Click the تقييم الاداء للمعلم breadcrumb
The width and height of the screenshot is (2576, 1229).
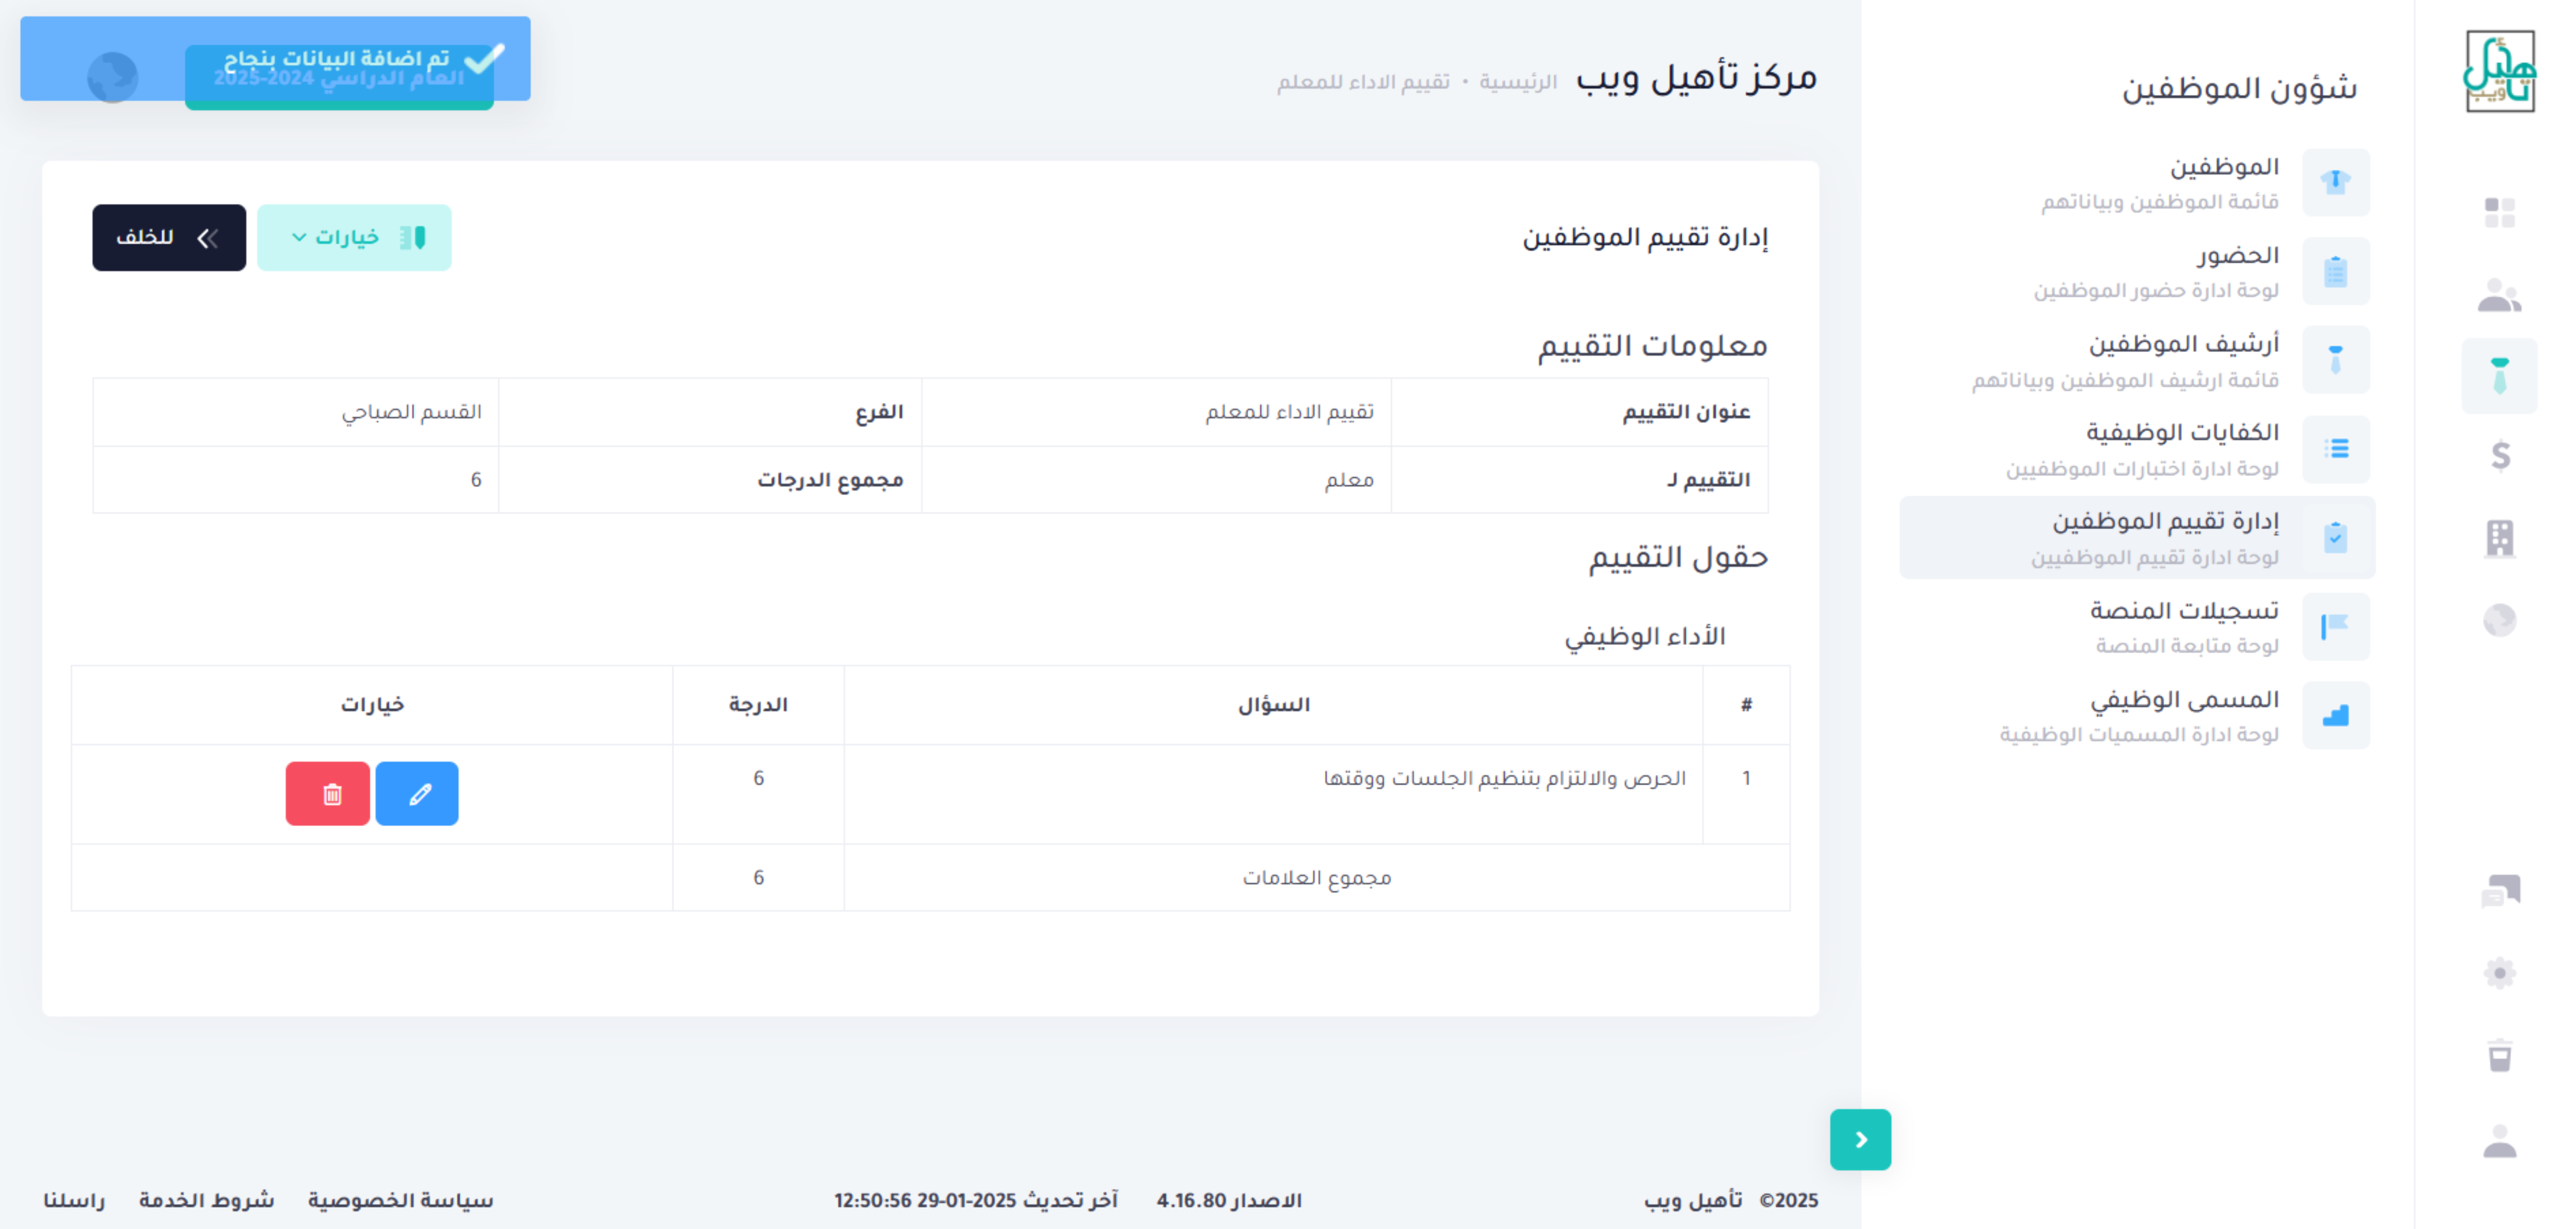pyautogui.click(x=1363, y=82)
